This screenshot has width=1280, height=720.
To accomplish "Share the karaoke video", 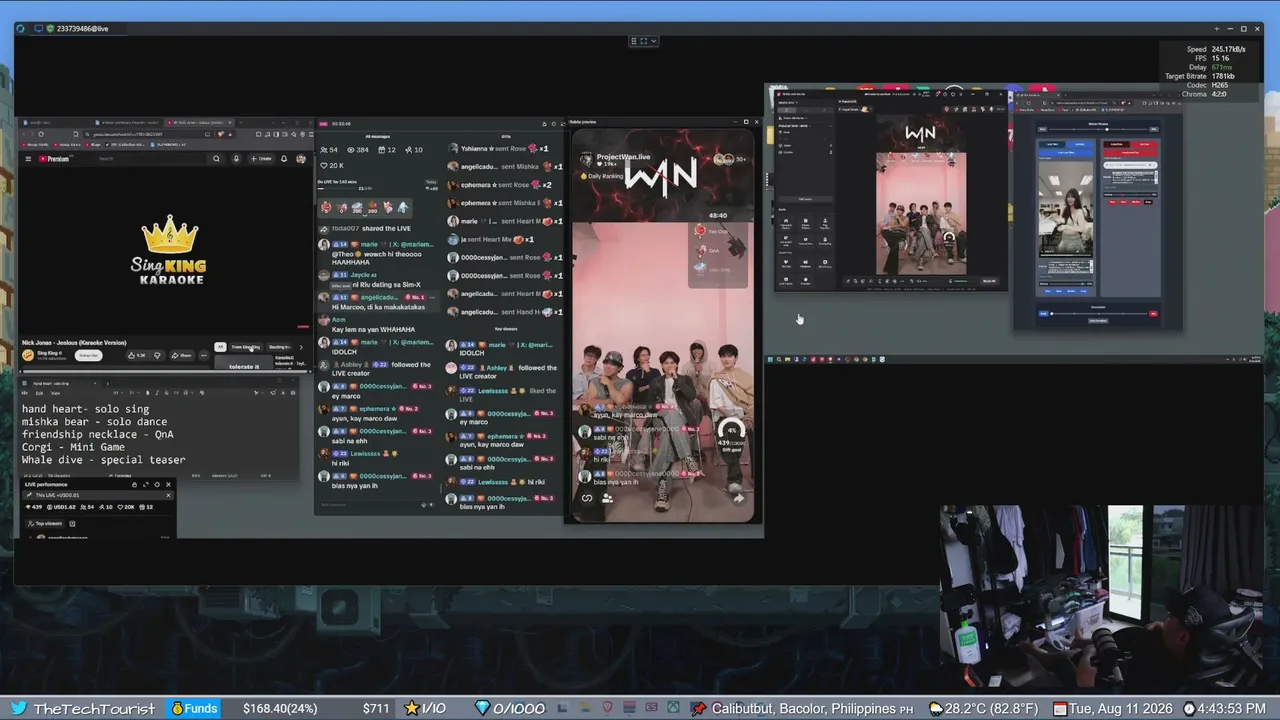I will [181, 355].
